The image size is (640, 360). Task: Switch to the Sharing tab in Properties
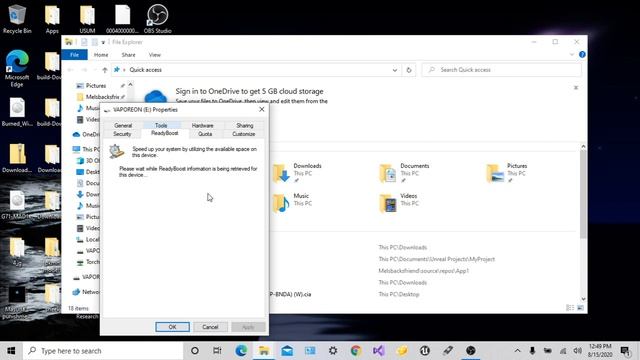pyautogui.click(x=244, y=125)
